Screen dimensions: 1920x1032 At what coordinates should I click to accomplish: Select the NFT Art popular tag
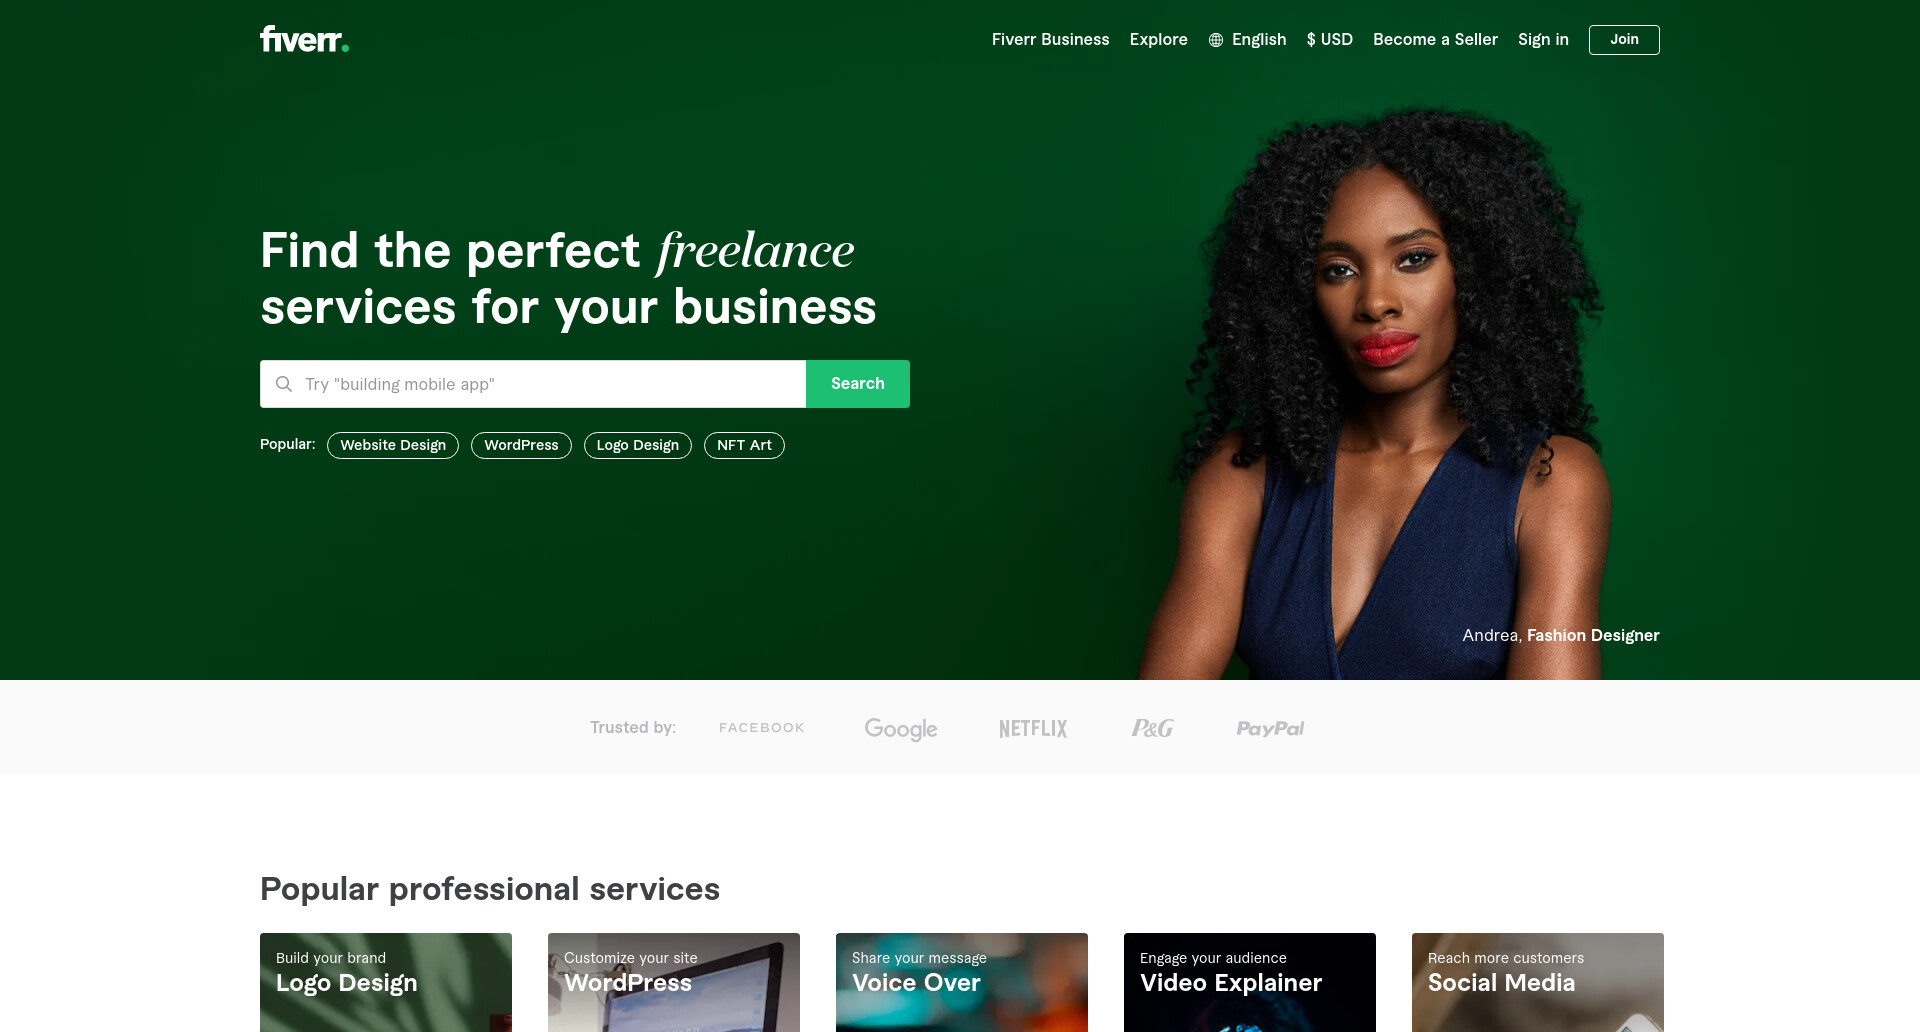point(744,445)
